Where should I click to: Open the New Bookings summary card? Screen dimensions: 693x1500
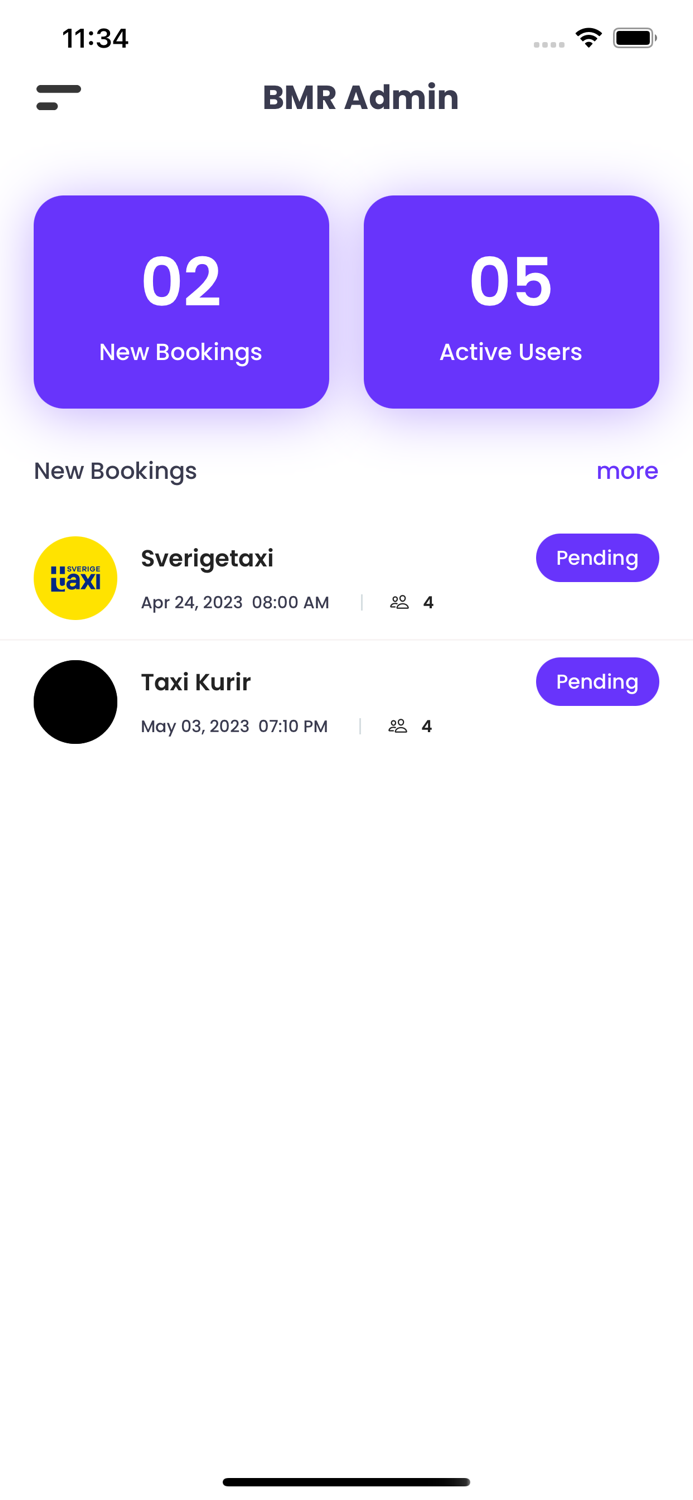click(181, 301)
